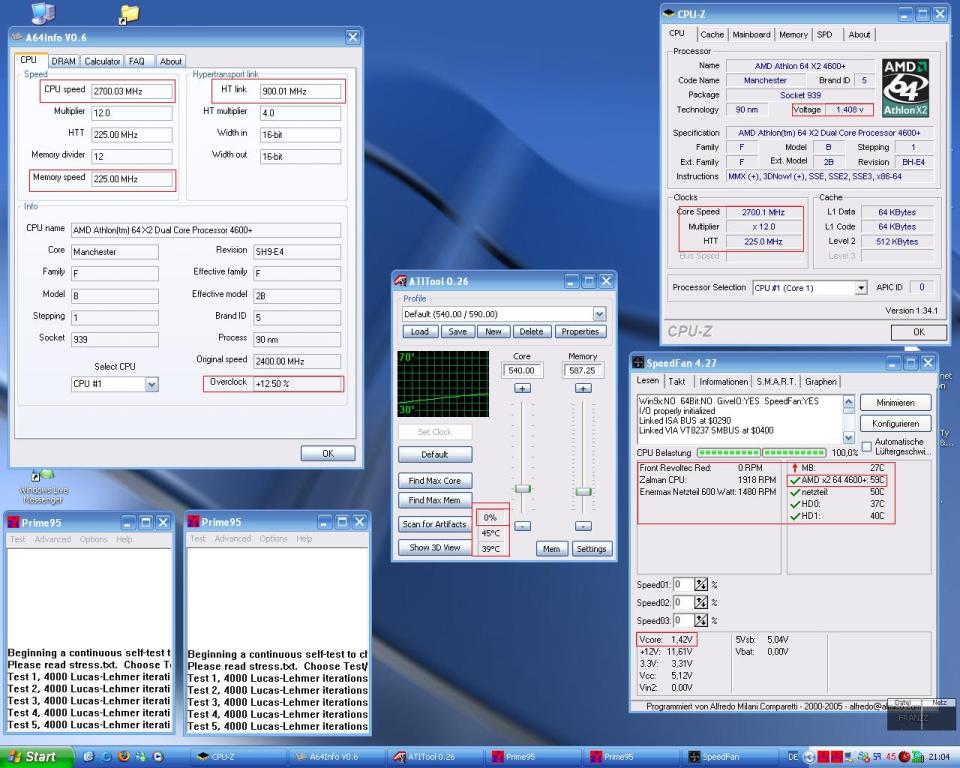Open the Processor Selection dropdown in CPU-Z

[860, 288]
